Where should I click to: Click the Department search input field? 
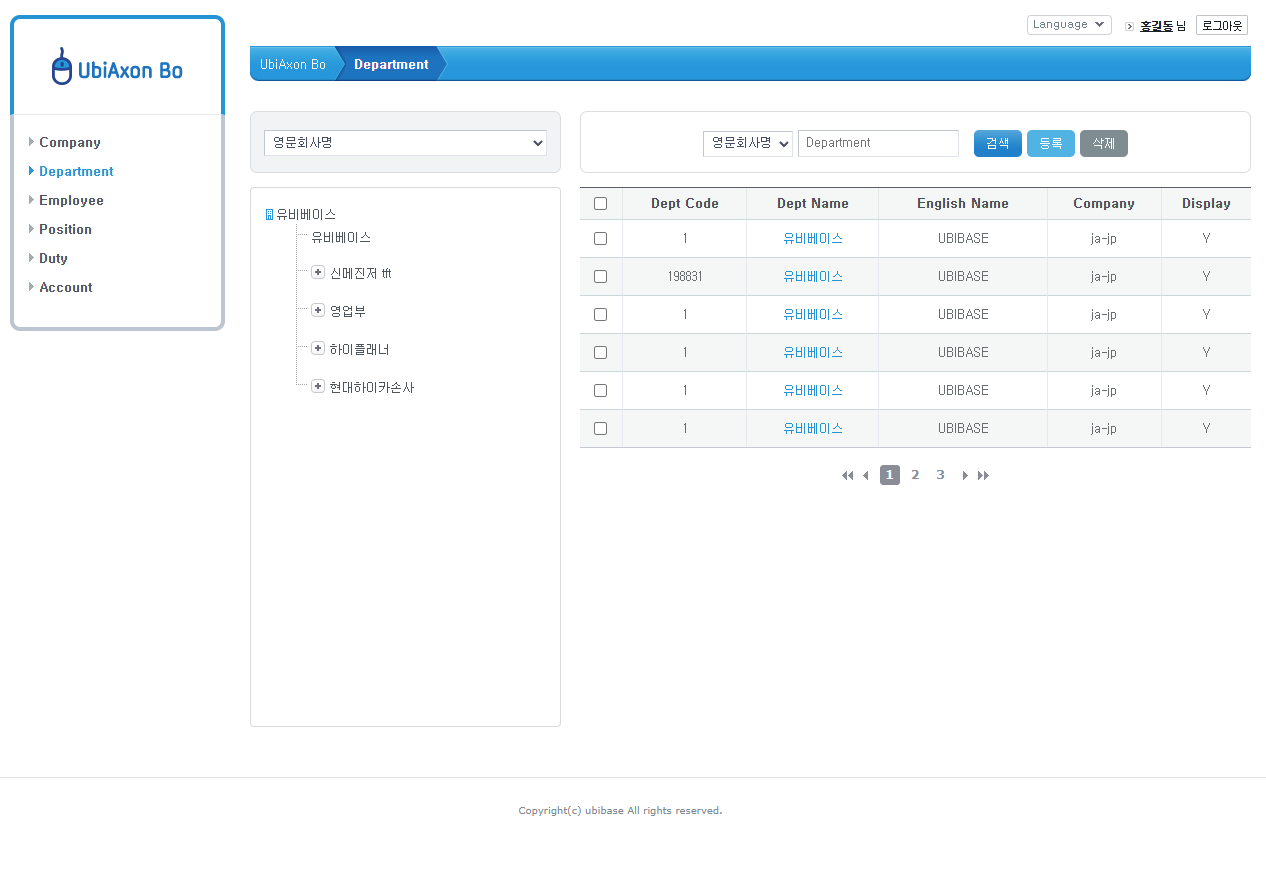[x=878, y=143]
